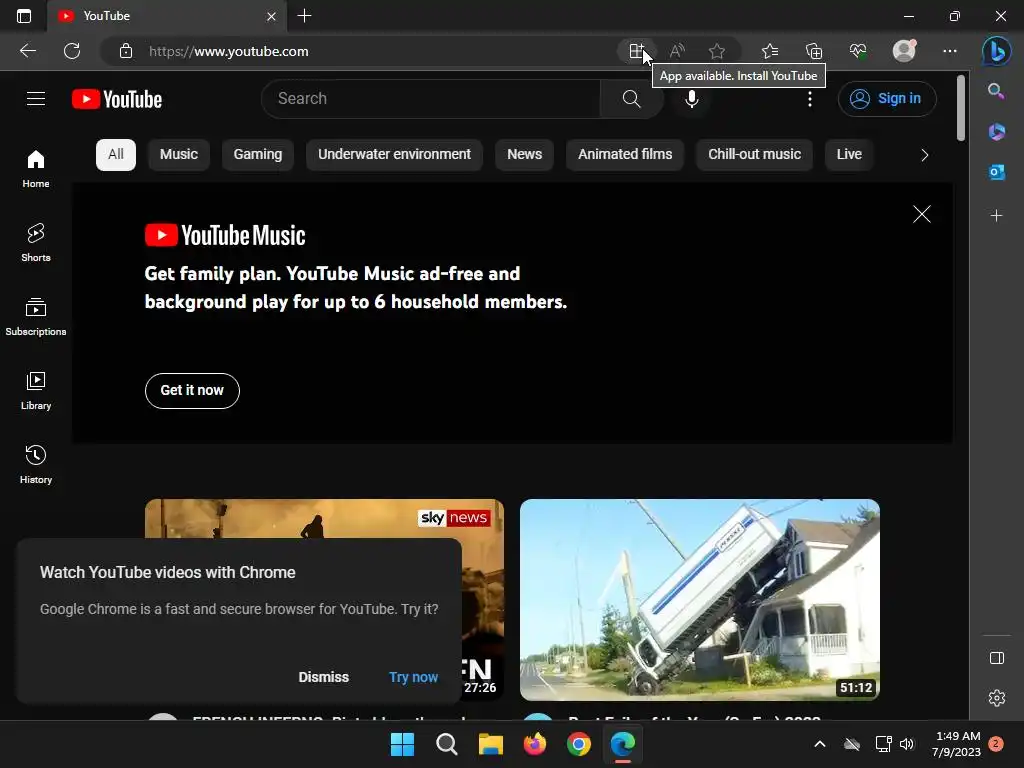Click the browser address bar URL

coord(229,51)
